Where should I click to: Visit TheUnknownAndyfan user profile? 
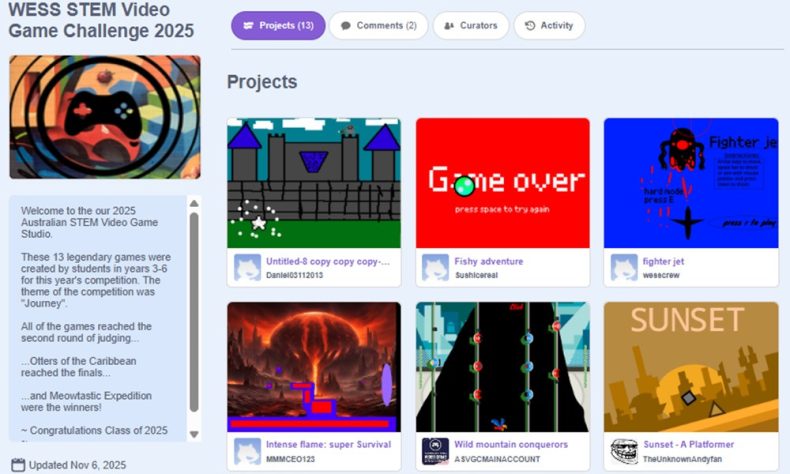[x=682, y=459]
